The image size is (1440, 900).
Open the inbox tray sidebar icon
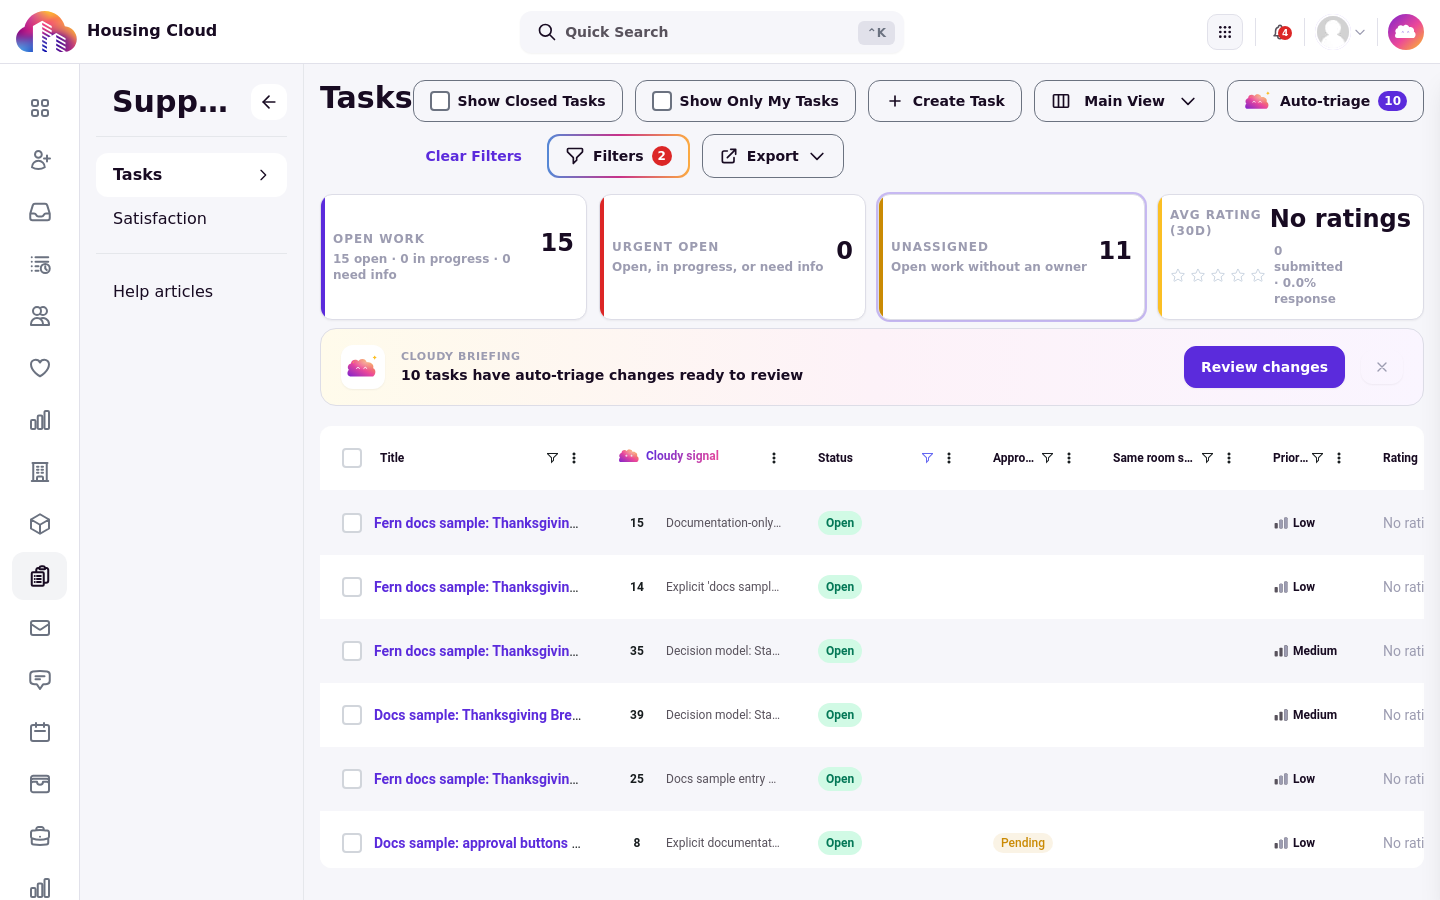[x=40, y=212]
